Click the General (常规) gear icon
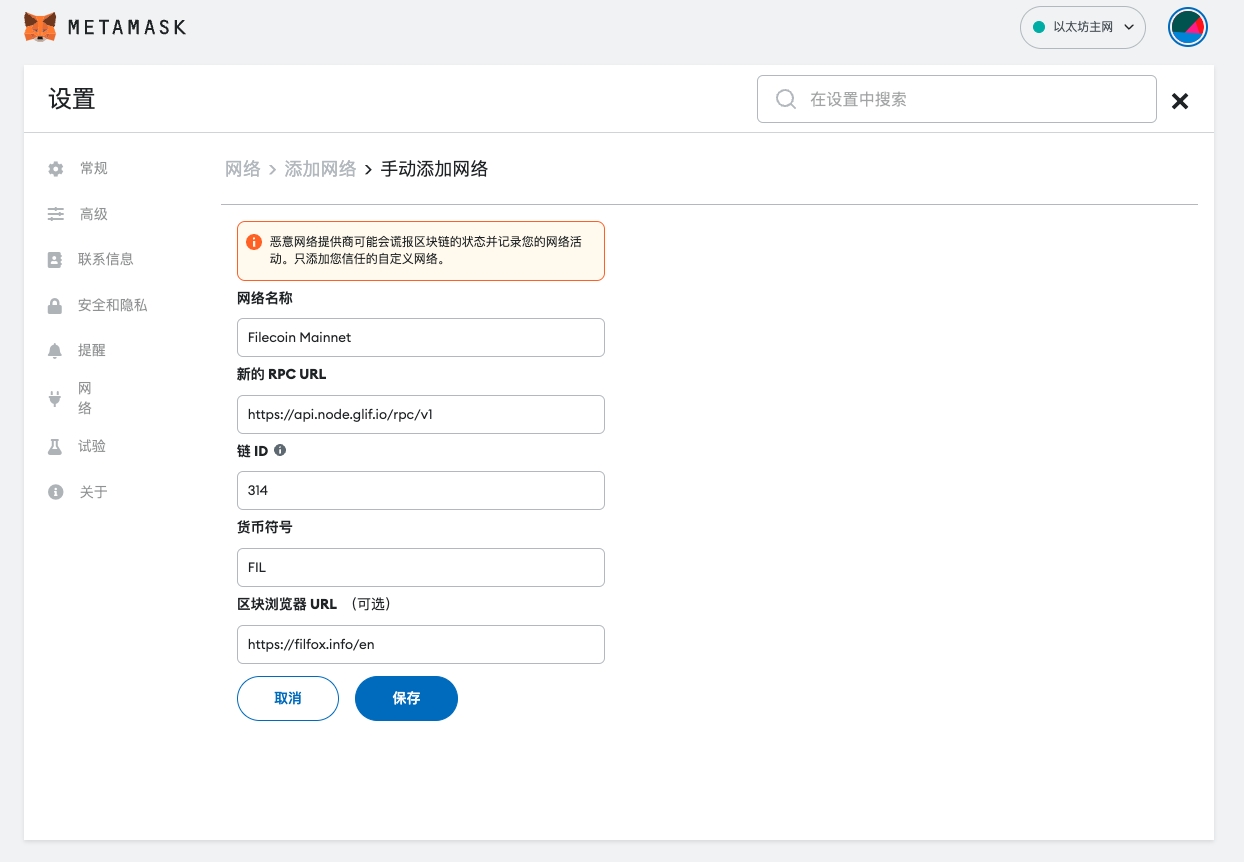This screenshot has height=862, width=1244. click(55, 169)
